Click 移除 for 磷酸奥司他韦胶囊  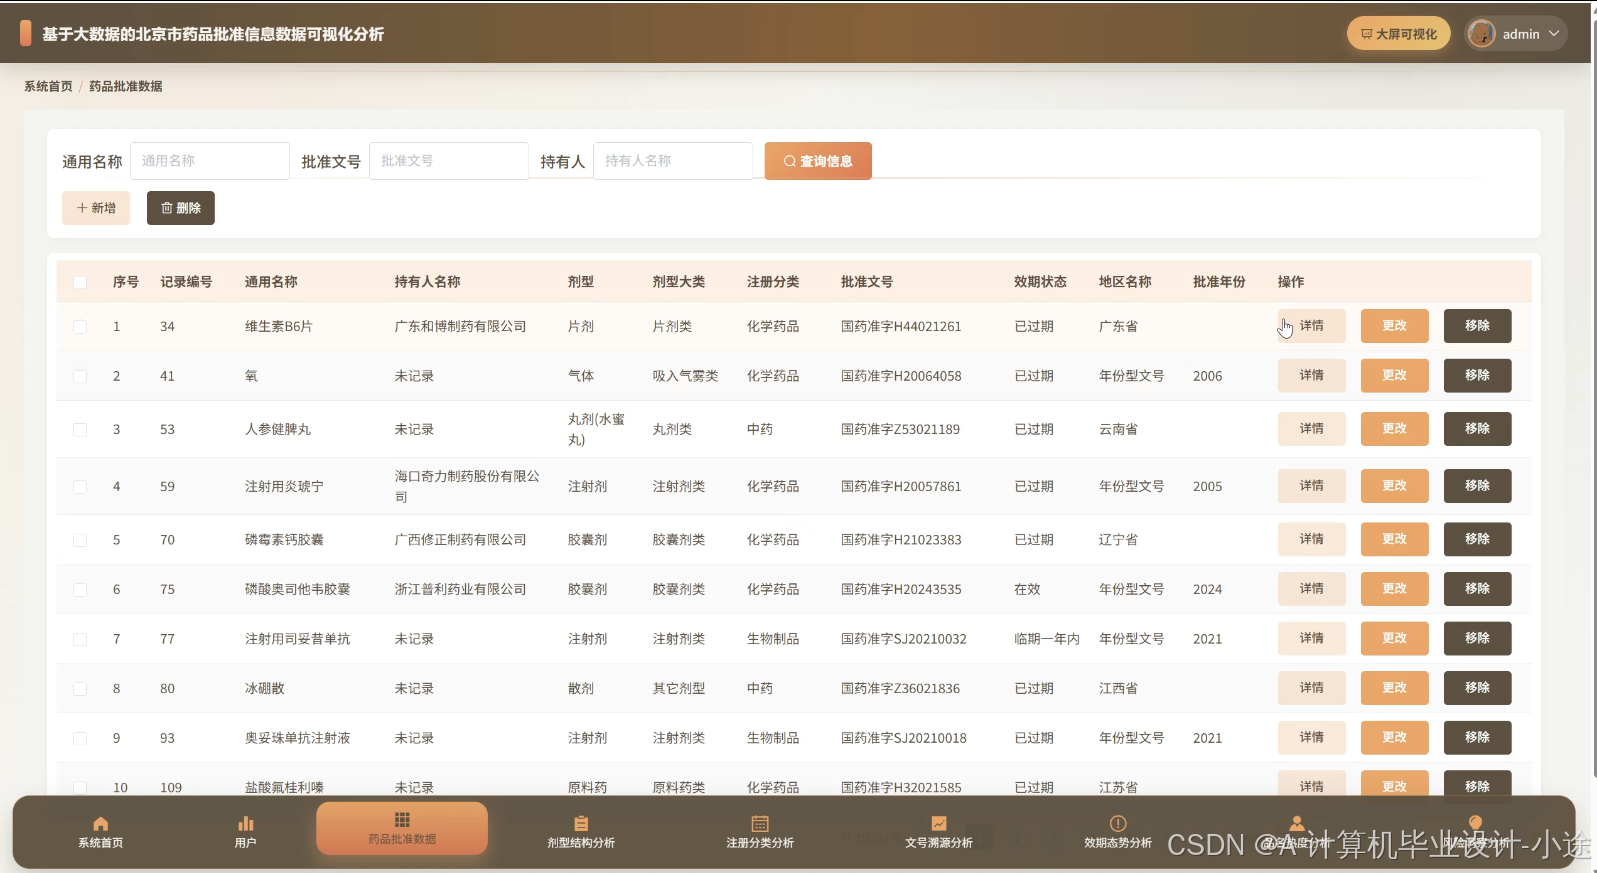(x=1478, y=589)
